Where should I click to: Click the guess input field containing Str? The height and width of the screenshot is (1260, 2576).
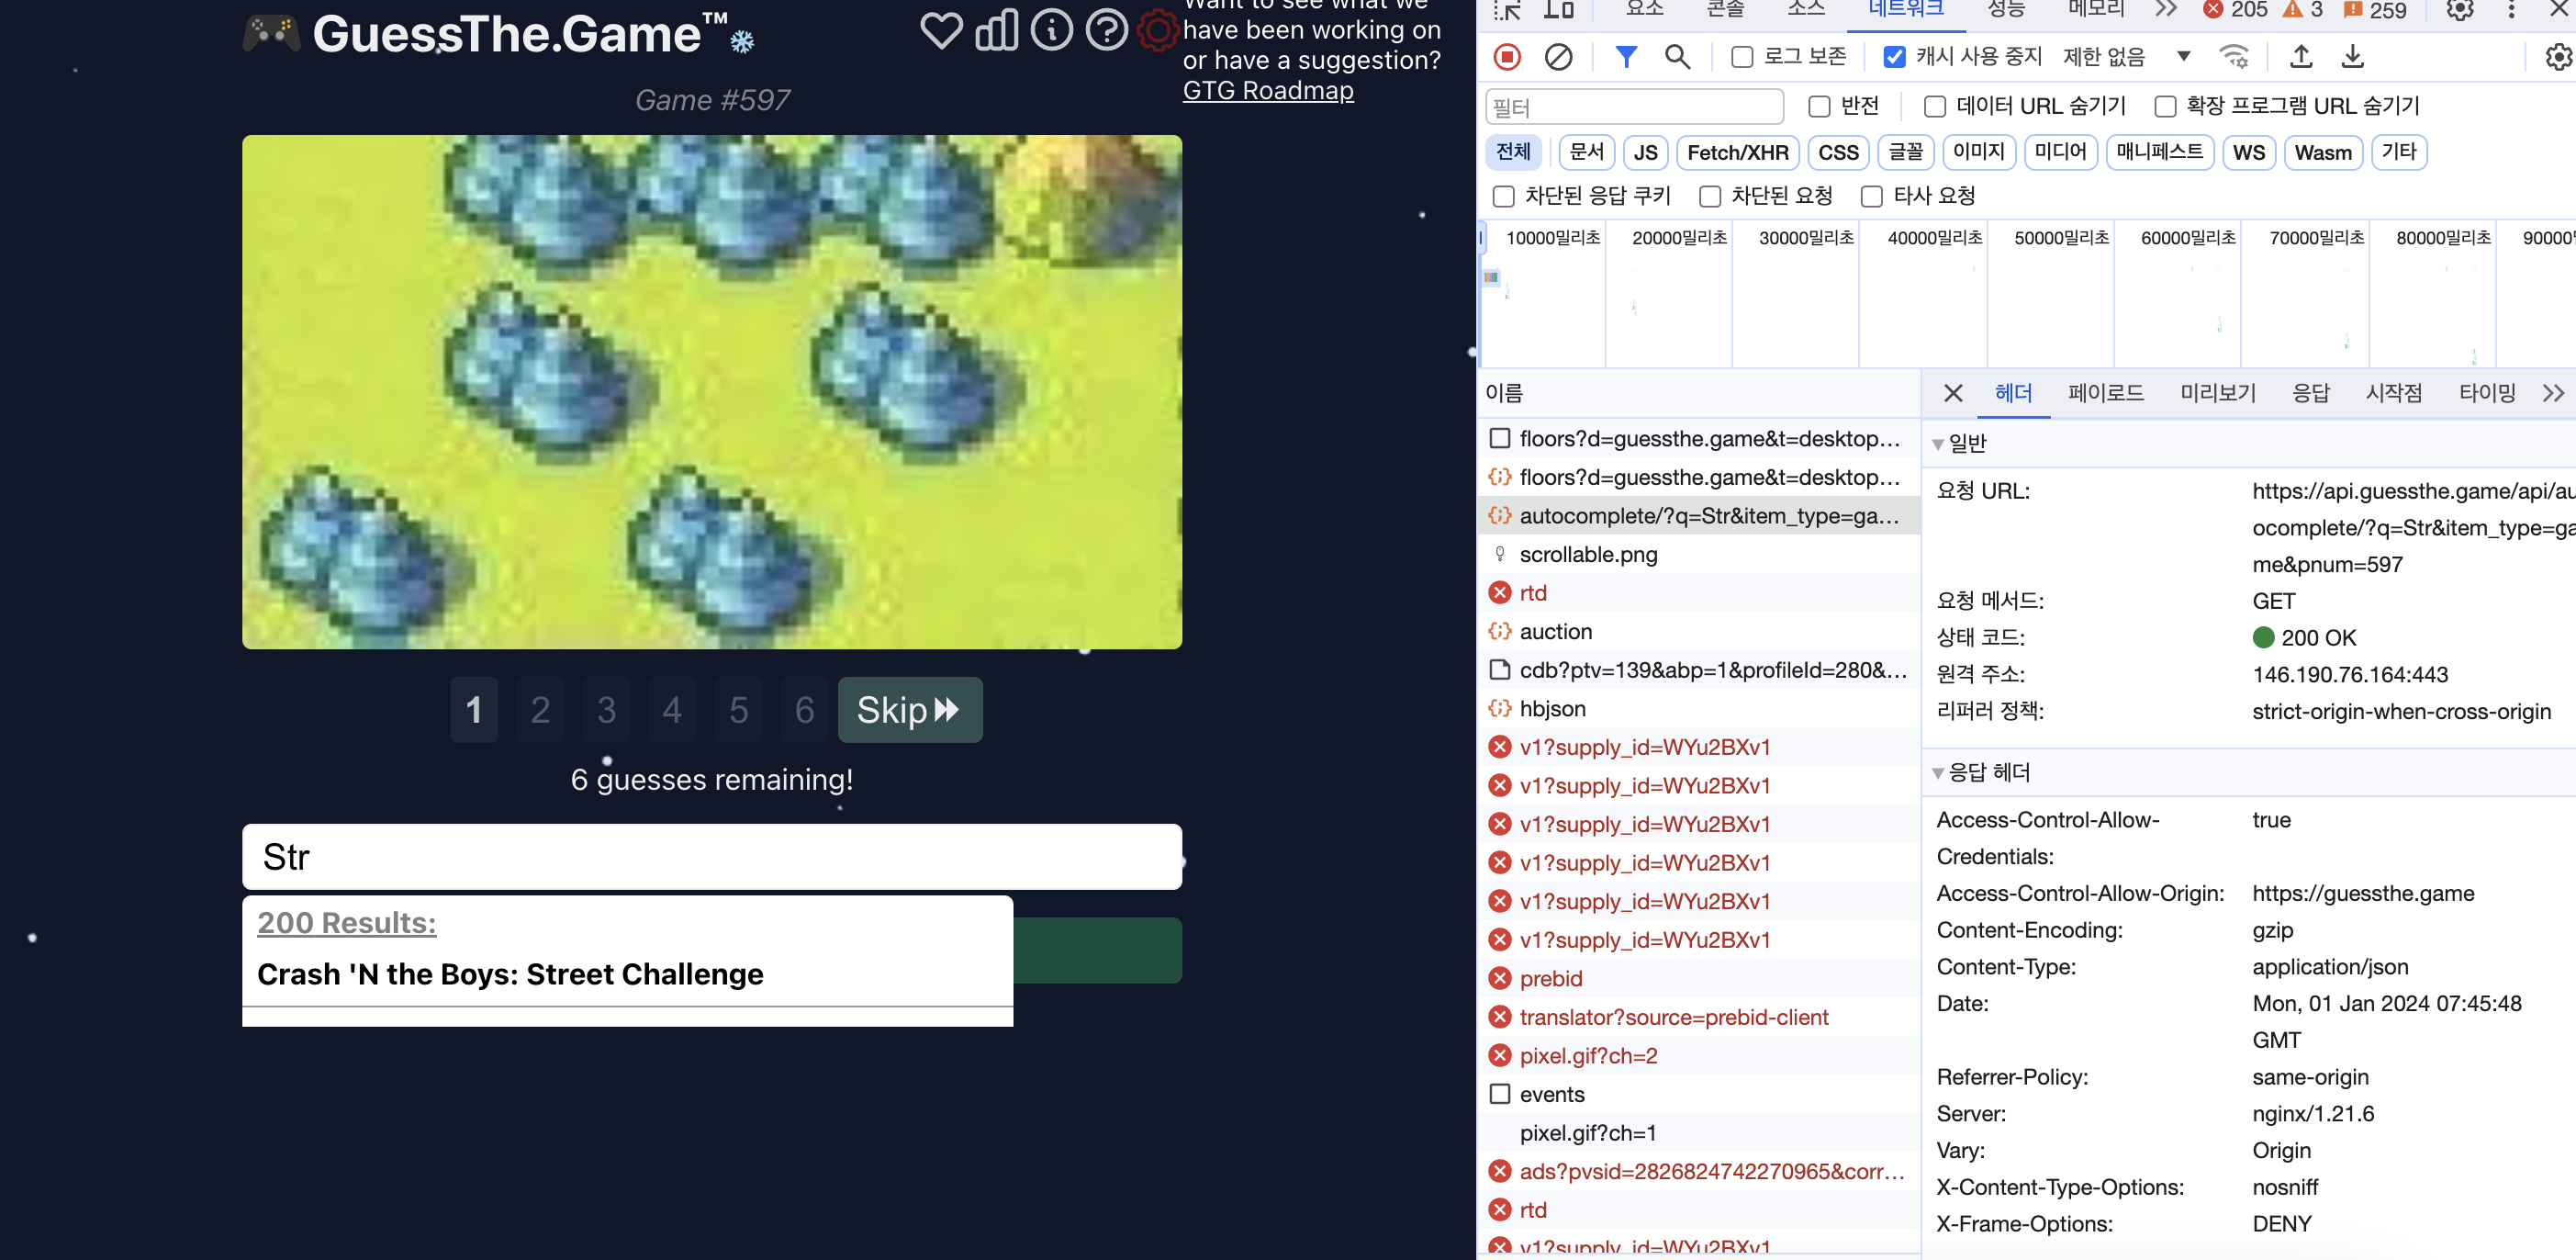tap(711, 857)
